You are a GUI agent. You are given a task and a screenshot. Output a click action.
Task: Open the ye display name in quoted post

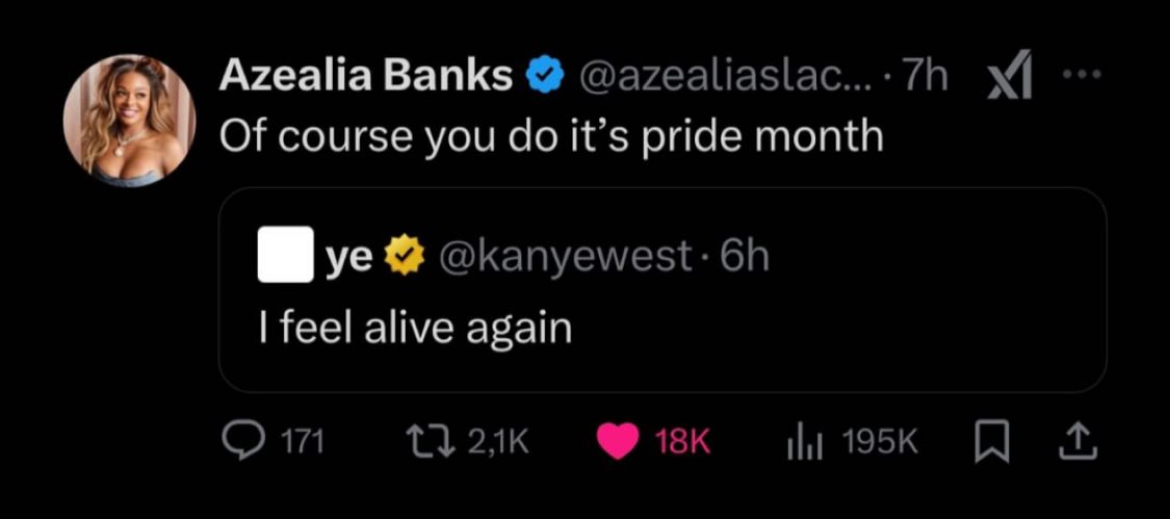(x=348, y=258)
